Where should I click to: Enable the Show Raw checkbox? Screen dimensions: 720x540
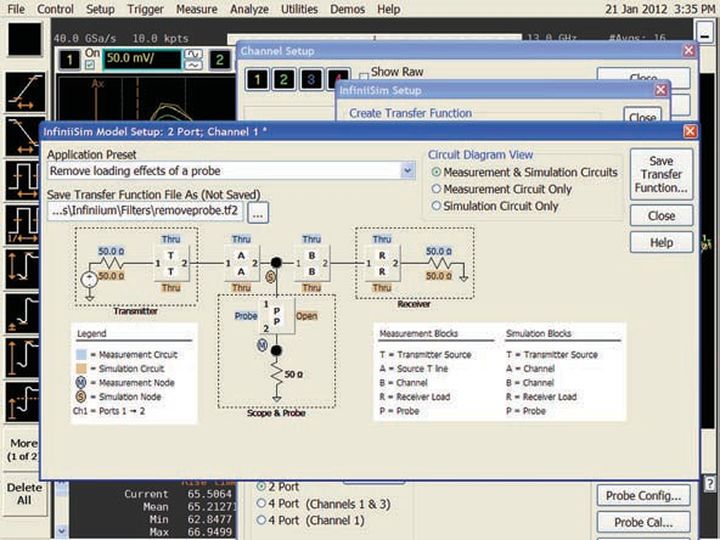(x=364, y=76)
